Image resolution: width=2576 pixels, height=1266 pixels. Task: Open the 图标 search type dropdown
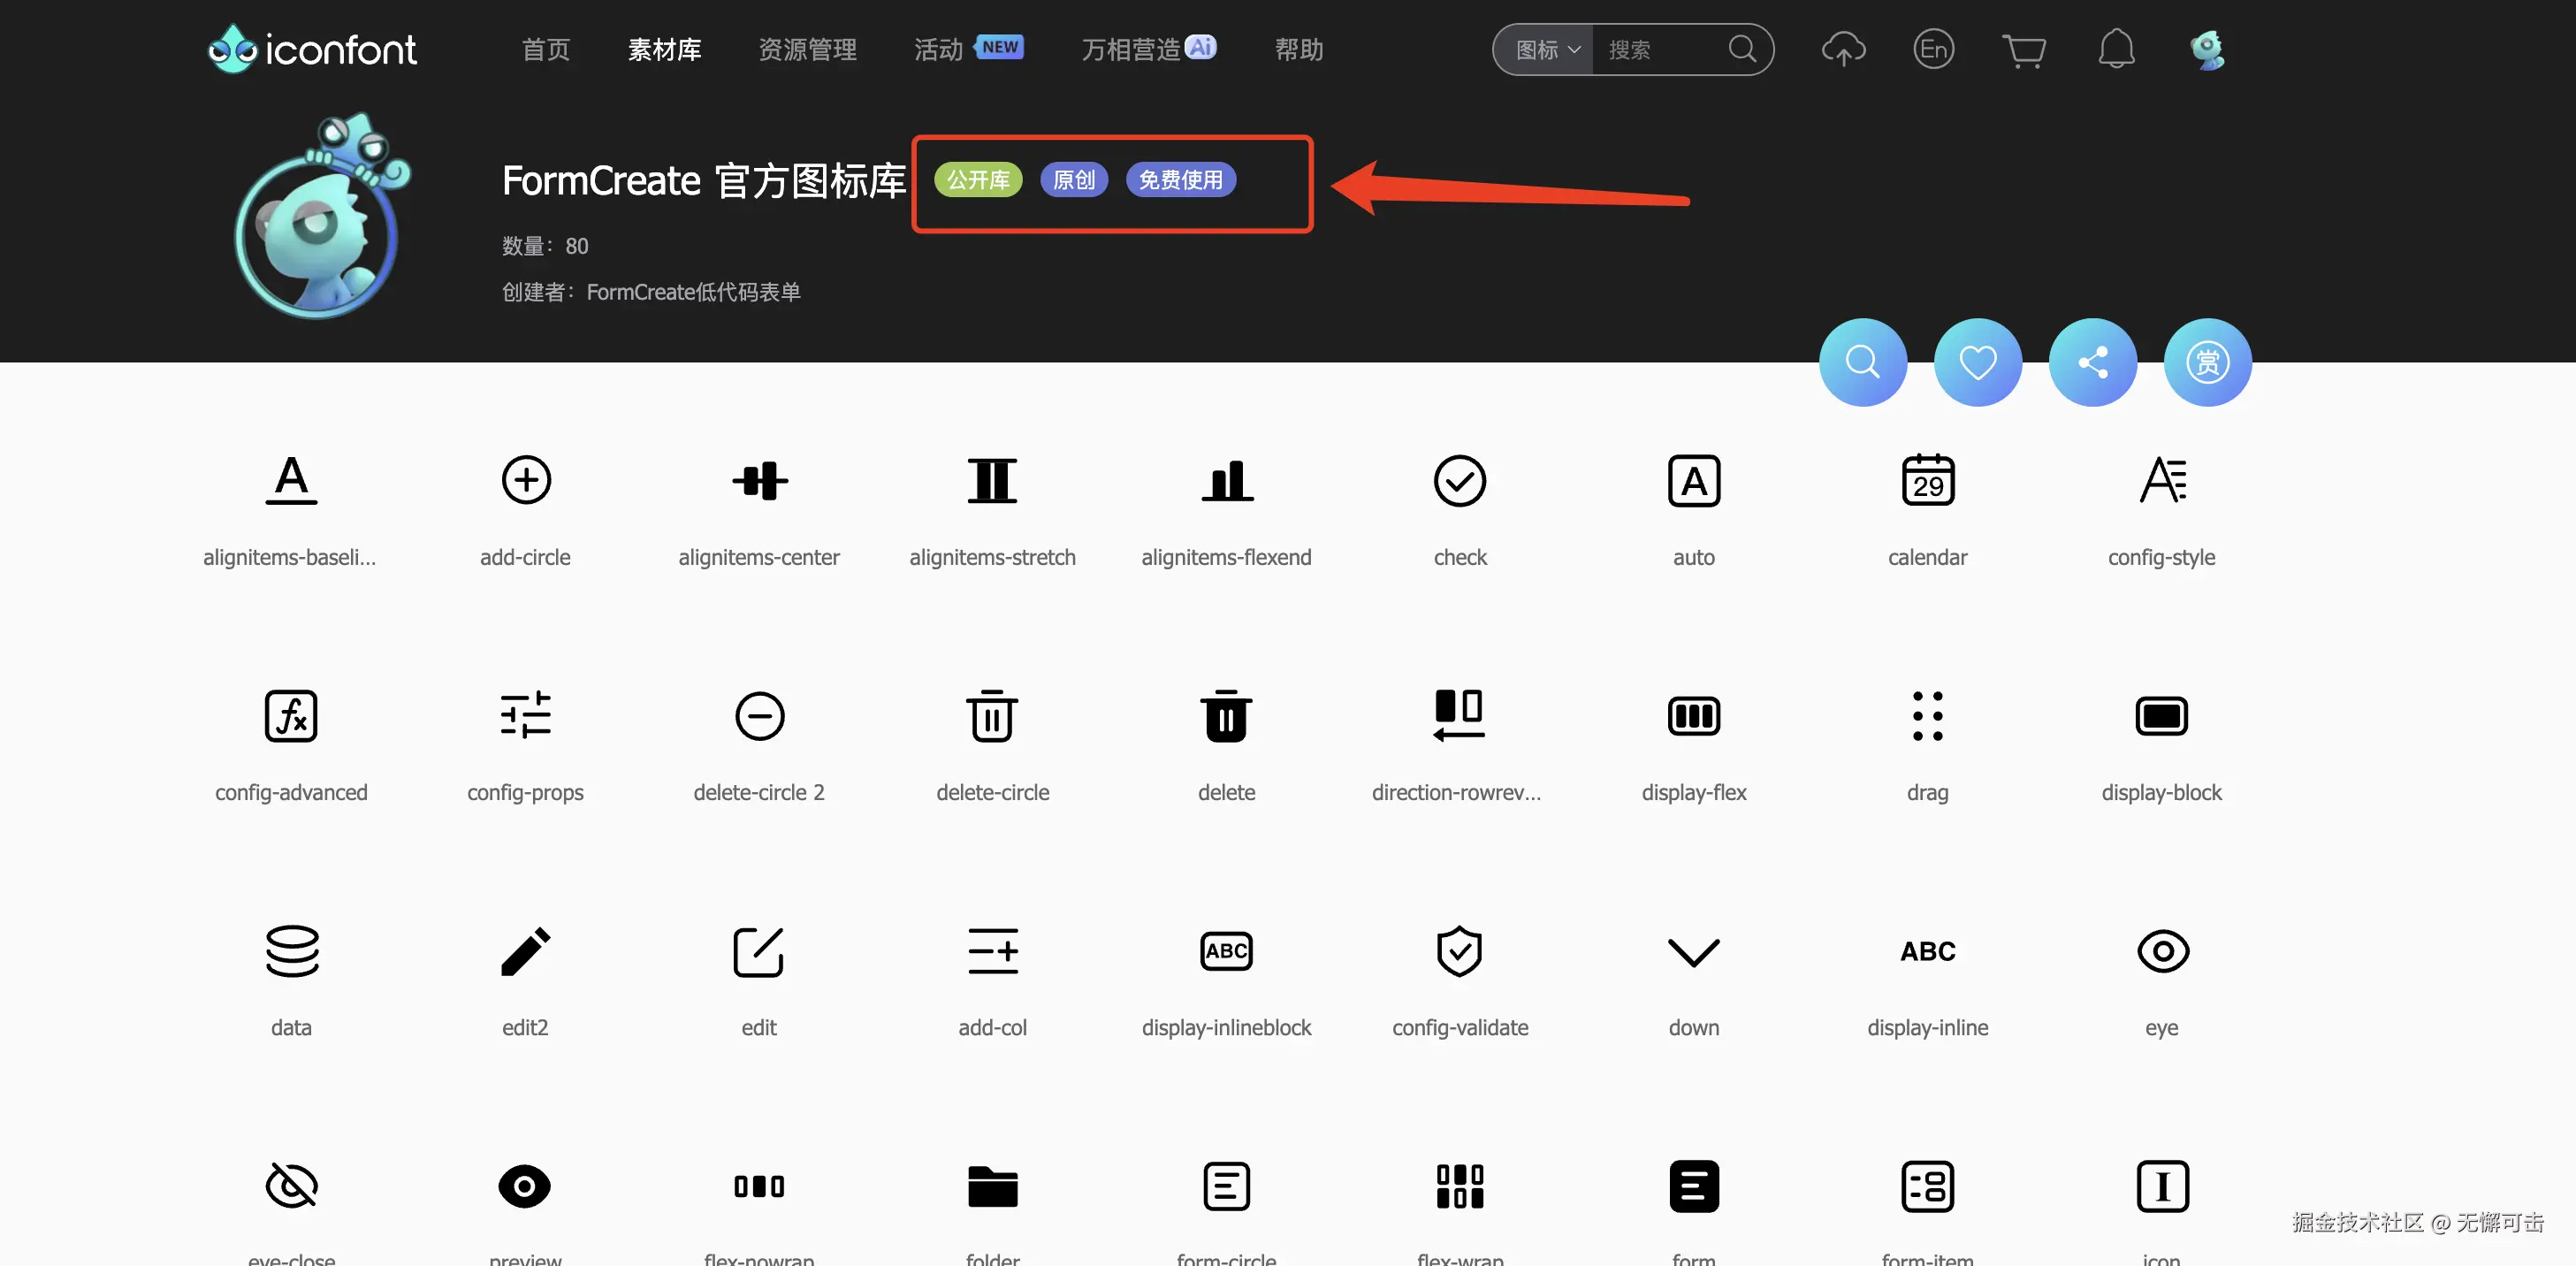pos(1546,50)
